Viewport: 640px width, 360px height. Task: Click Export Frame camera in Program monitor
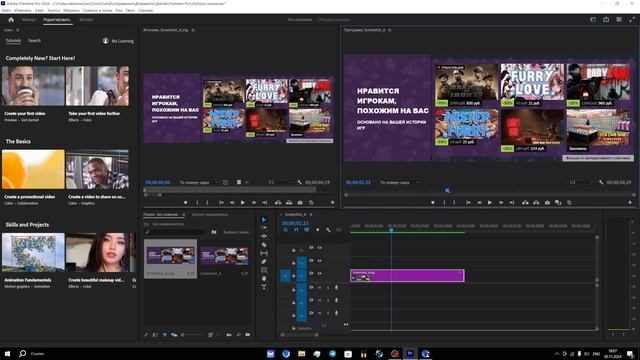point(547,202)
